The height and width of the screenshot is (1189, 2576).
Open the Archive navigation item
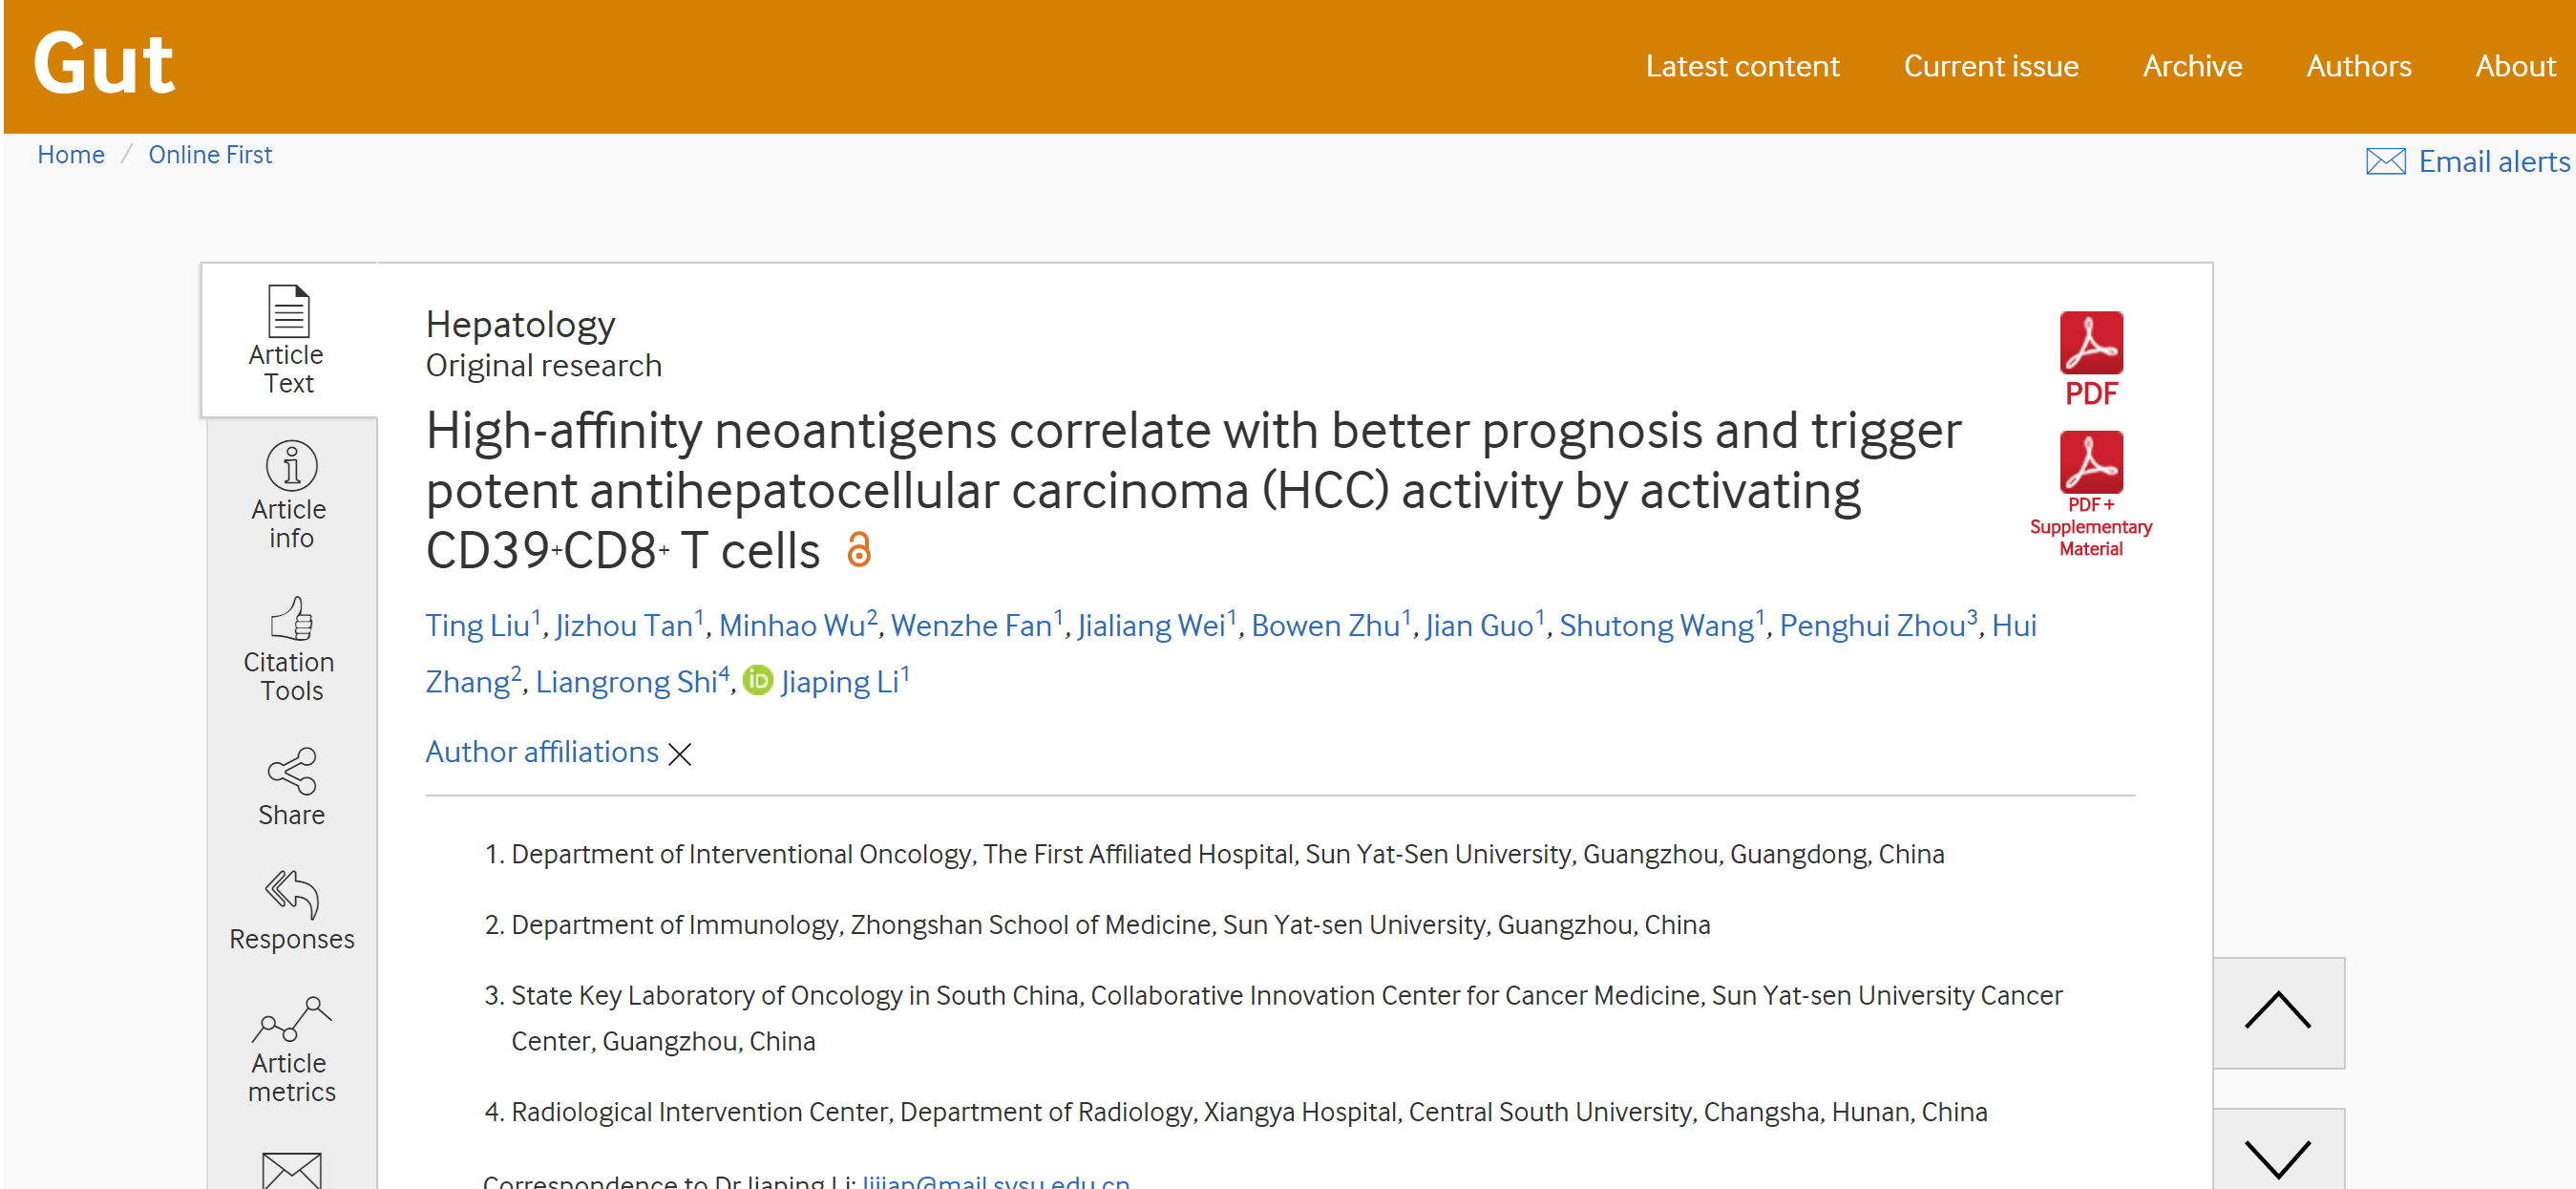pos(2192,66)
